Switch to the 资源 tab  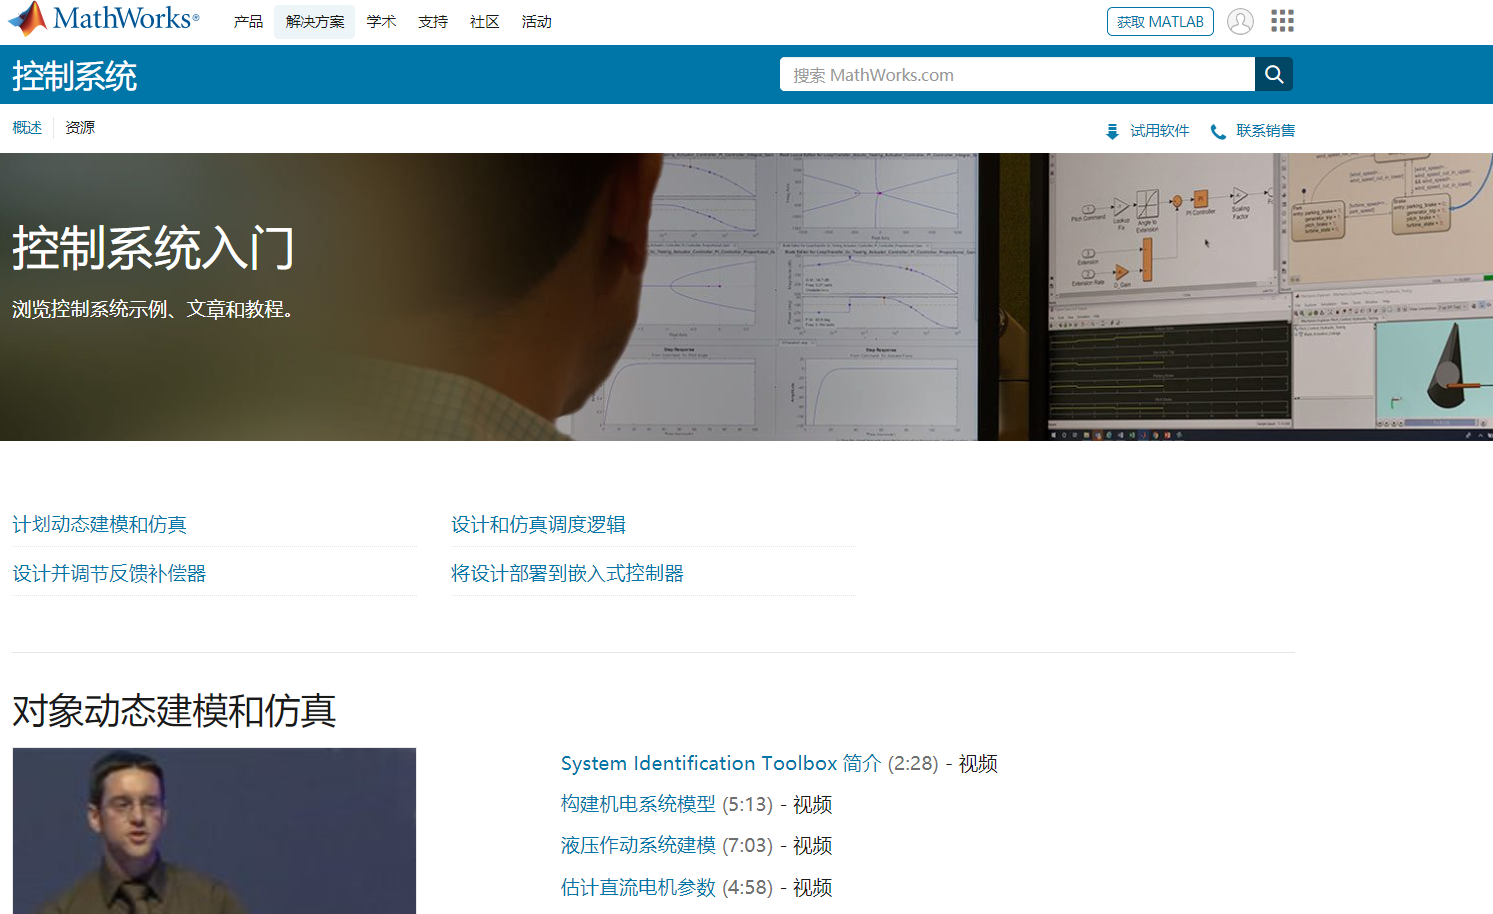(x=80, y=128)
